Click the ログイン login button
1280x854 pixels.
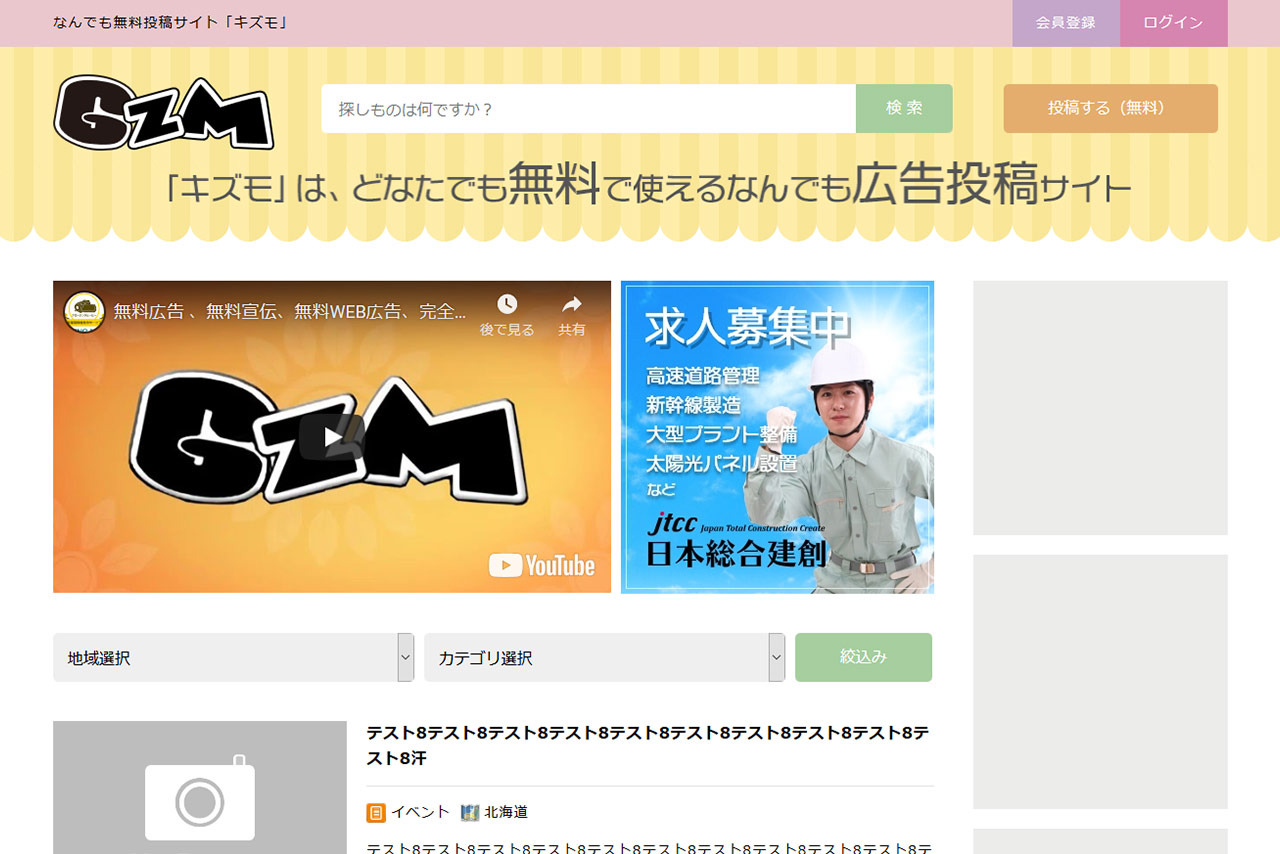coord(1174,23)
